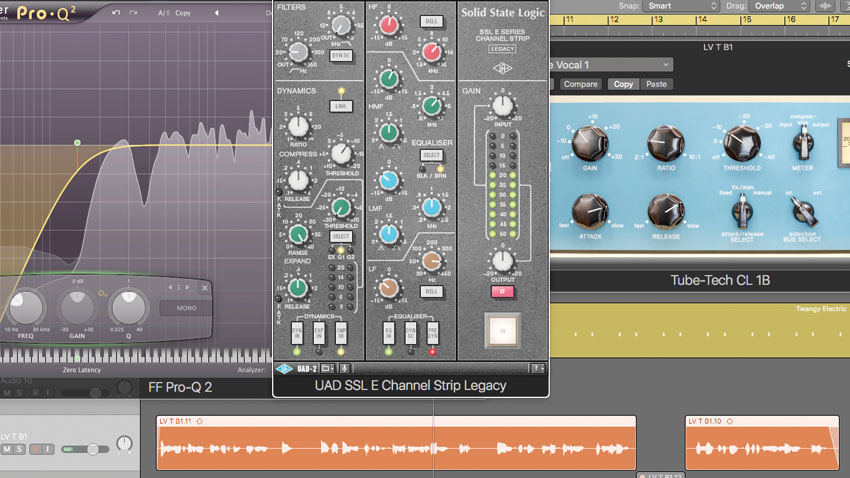Open the Snap mode dropdown
Screen dimensions: 850x478
[681, 6]
